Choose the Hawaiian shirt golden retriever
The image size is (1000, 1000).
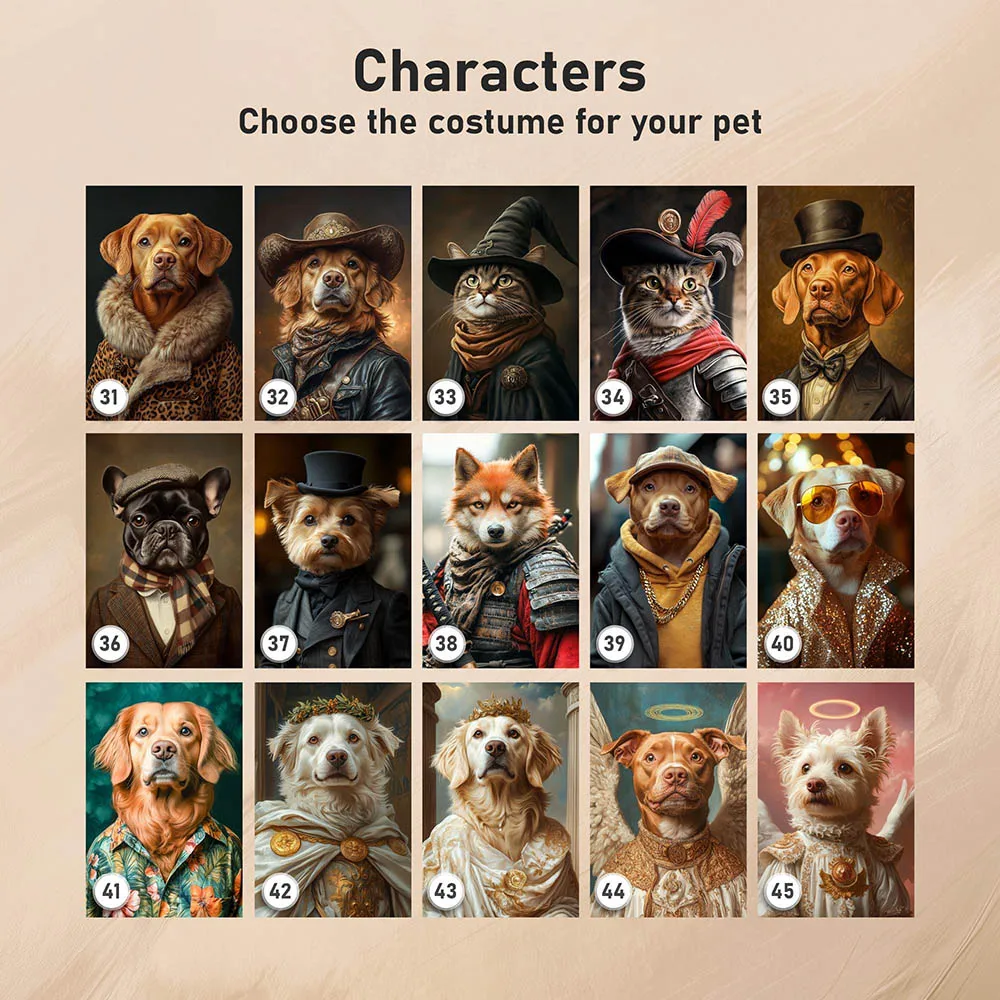coord(164,800)
